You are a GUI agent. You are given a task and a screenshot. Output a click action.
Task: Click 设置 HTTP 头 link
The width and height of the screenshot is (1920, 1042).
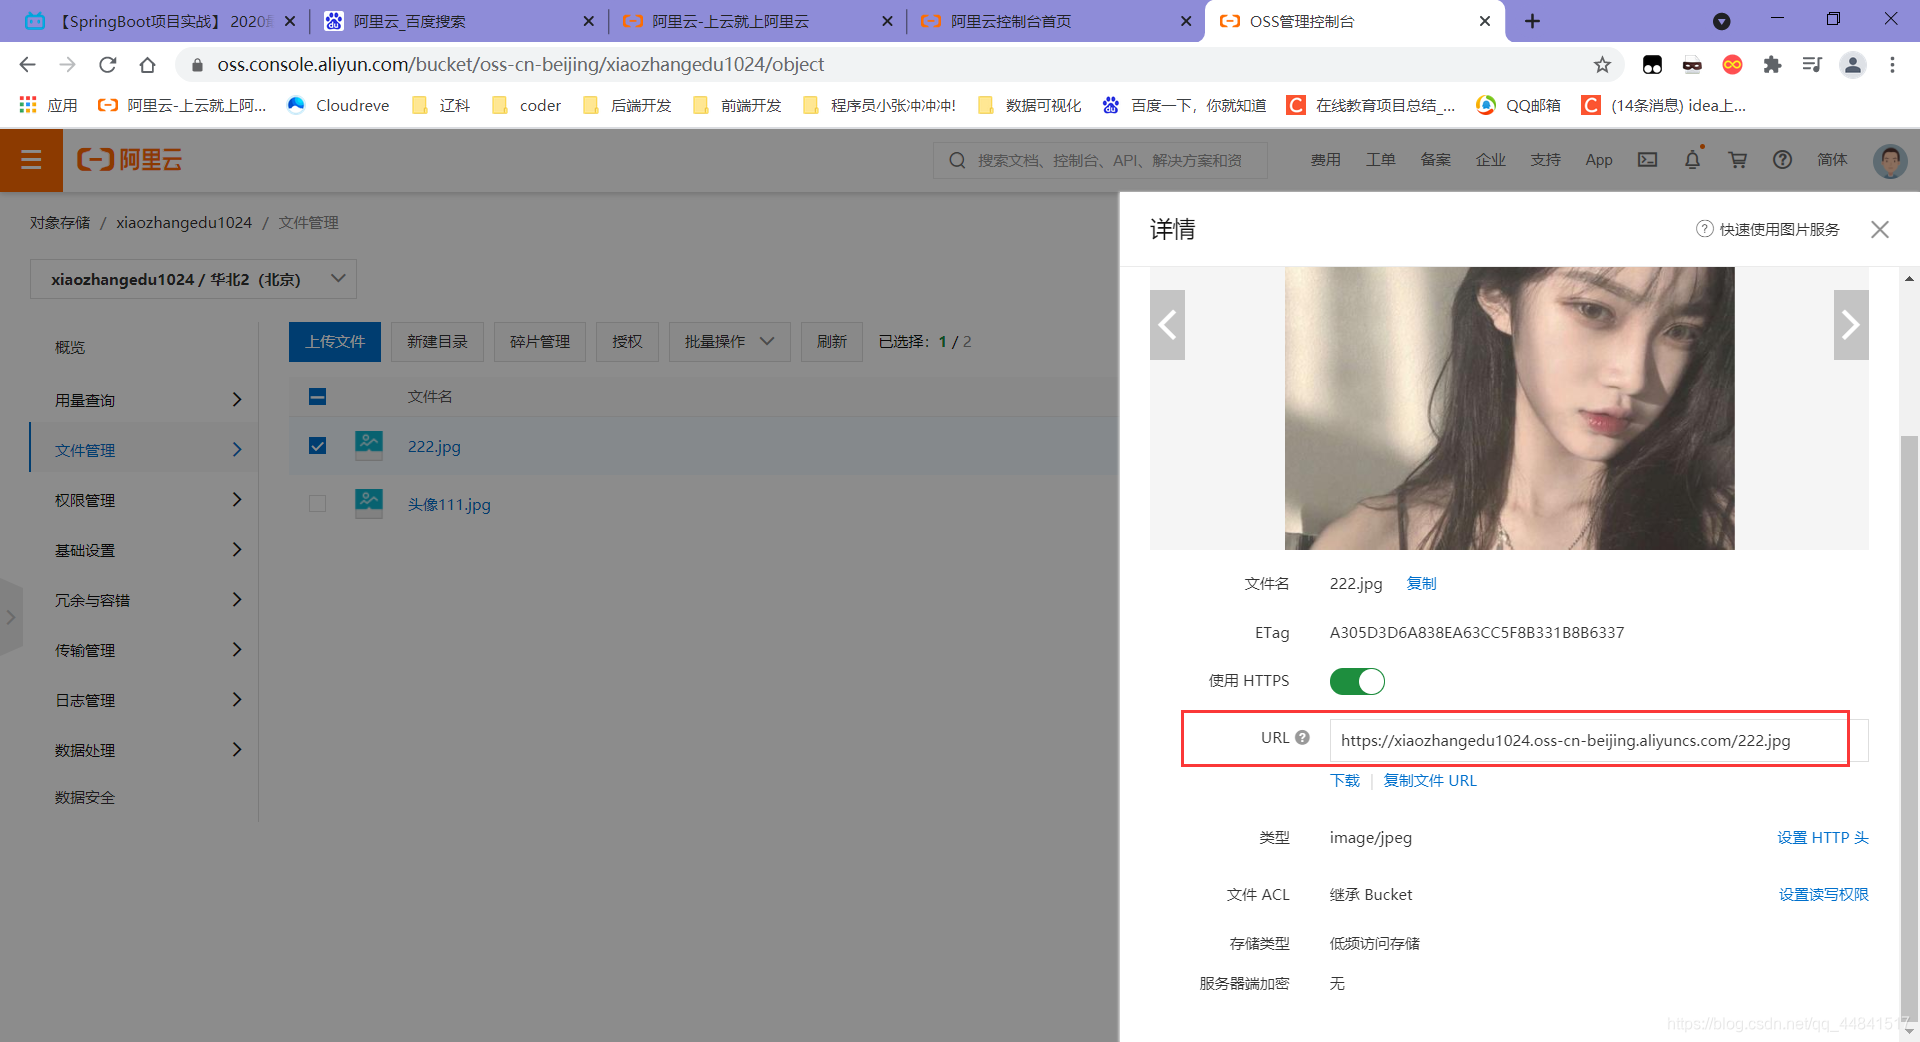point(1822,837)
